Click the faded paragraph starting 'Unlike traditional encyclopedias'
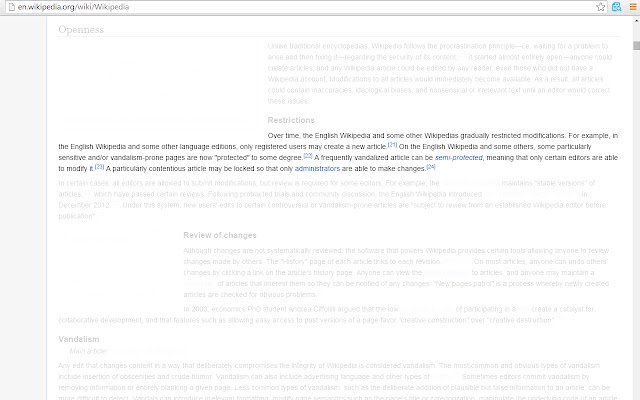This screenshot has width=640, height=400. [x=440, y=73]
